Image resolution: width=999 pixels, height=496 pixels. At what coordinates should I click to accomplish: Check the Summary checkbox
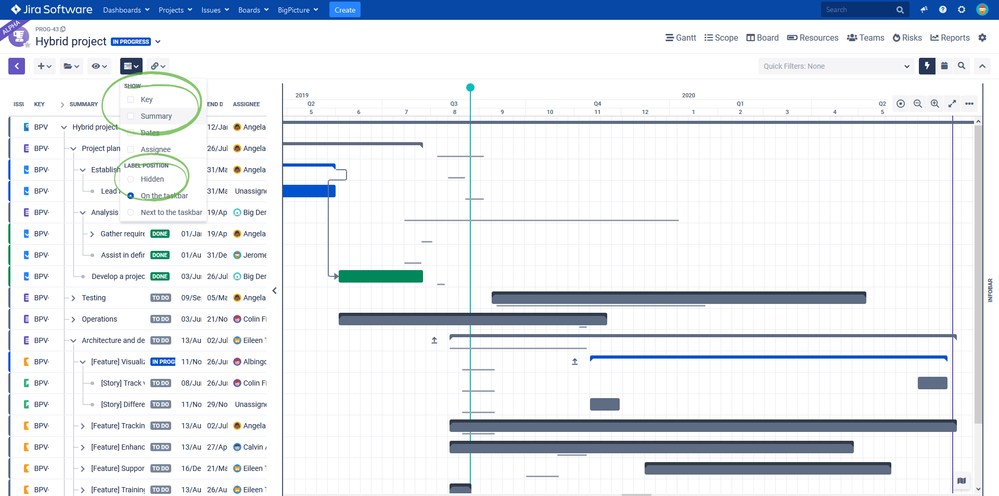131,116
